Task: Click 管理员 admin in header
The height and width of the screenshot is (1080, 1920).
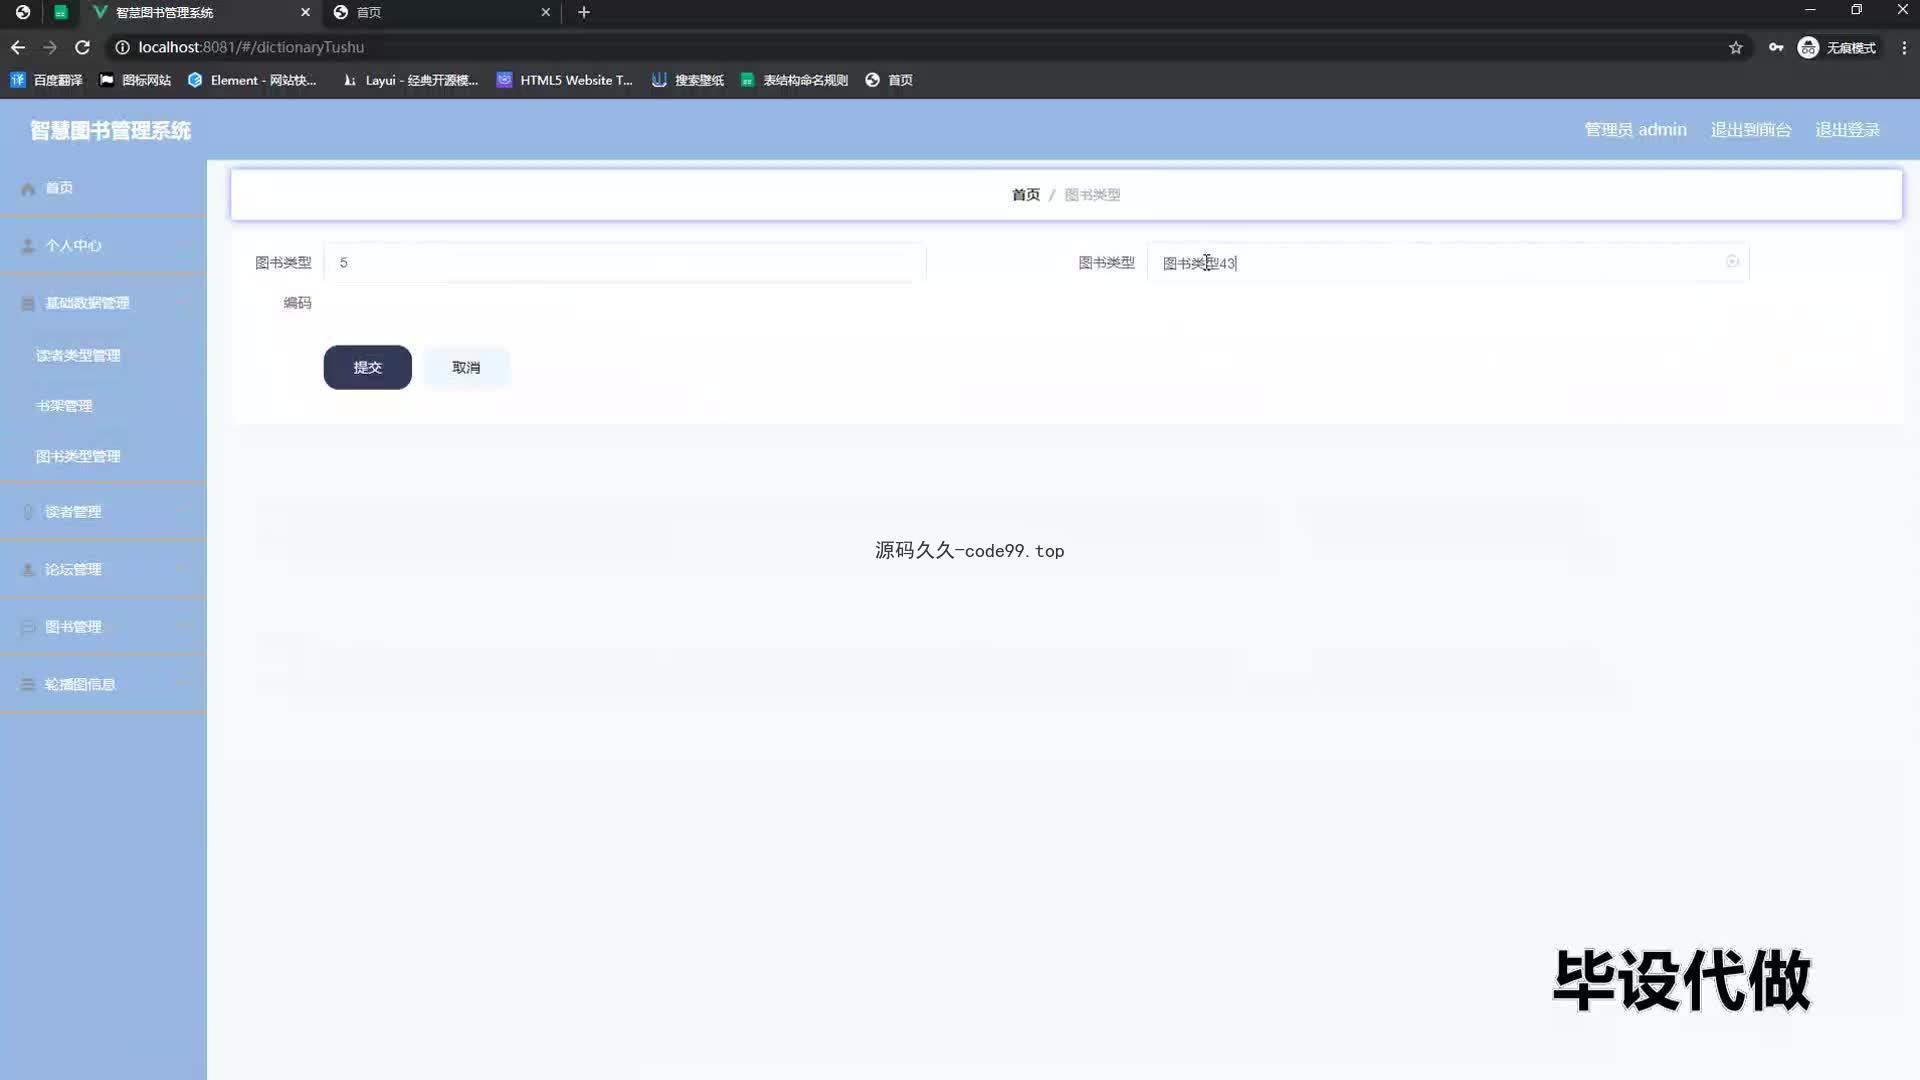Action: [1635, 130]
